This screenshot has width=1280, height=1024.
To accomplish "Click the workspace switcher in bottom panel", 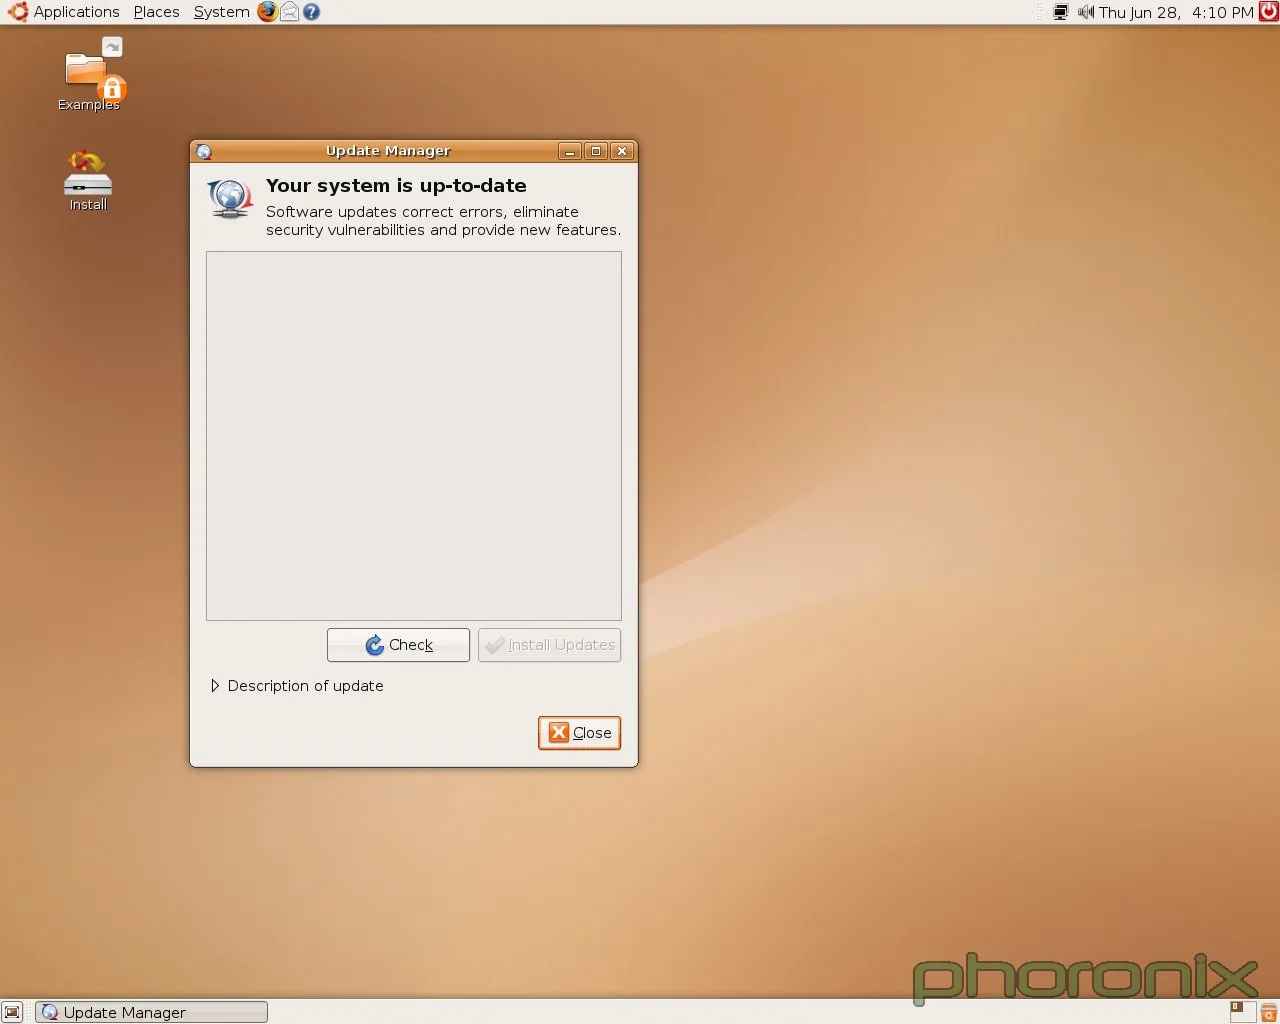I will (1243, 1012).
